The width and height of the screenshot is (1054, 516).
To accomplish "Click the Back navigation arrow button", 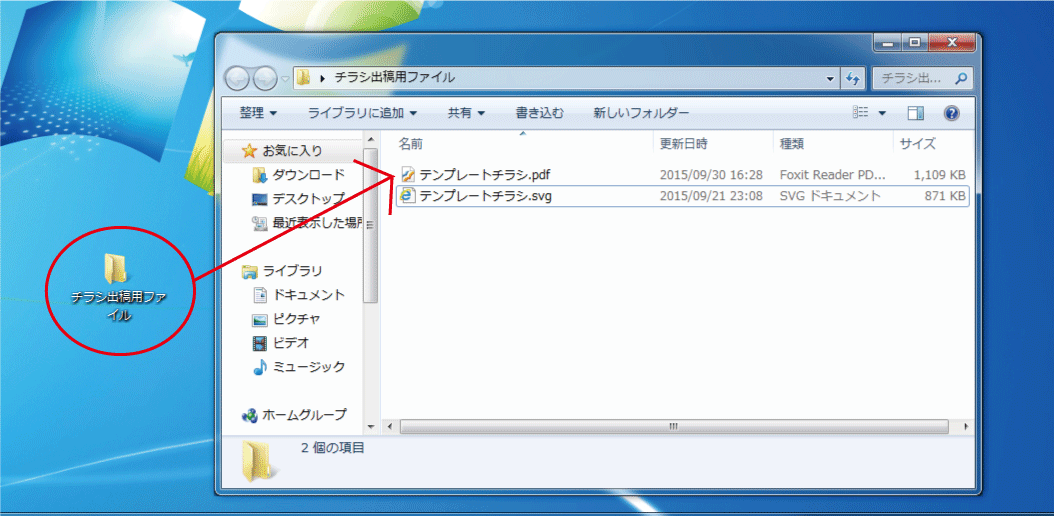I will pyautogui.click(x=237, y=78).
